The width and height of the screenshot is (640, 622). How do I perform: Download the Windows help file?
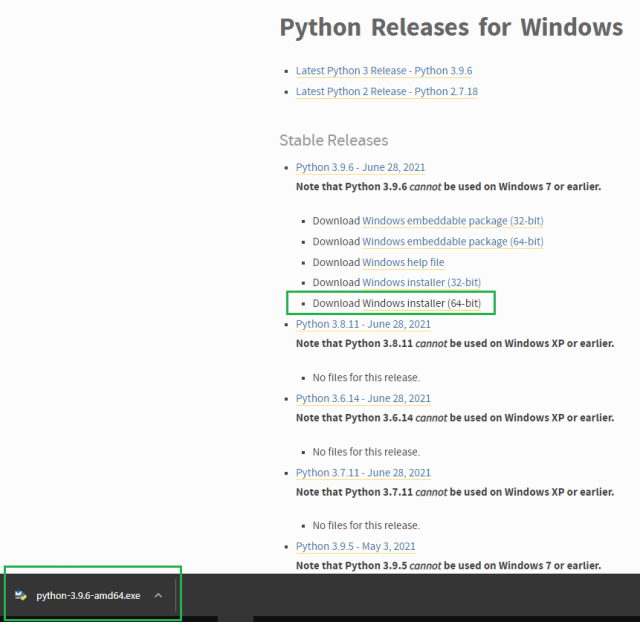click(x=403, y=262)
